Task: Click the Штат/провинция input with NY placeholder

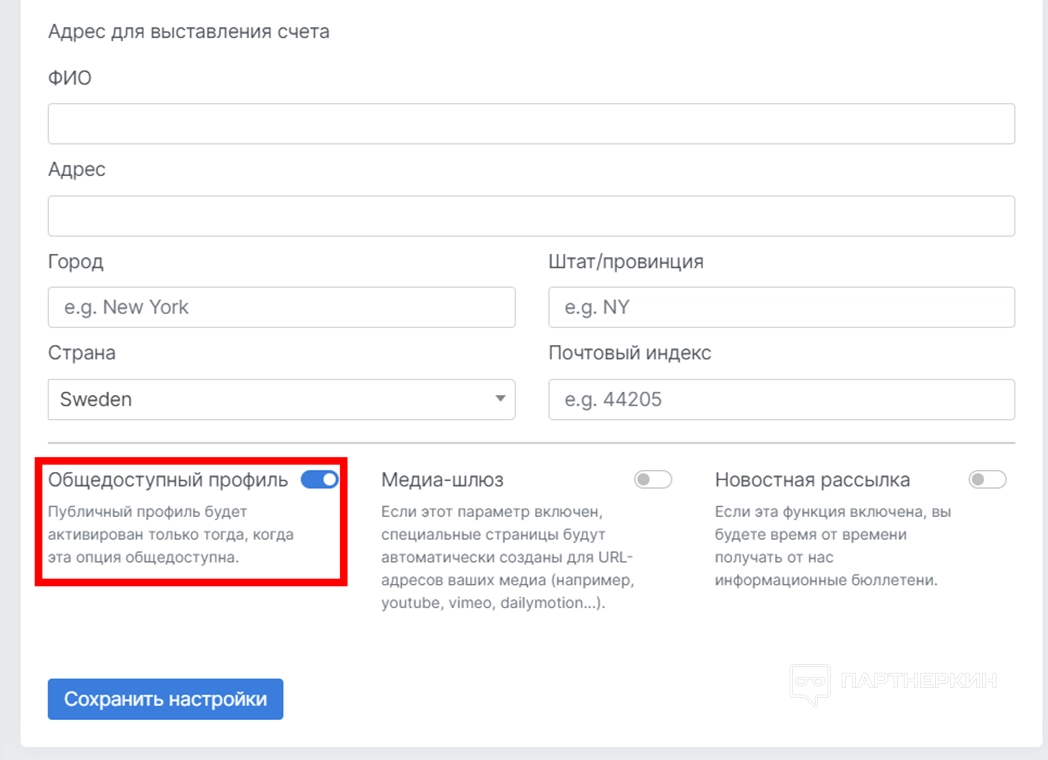Action: pyautogui.click(x=781, y=308)
